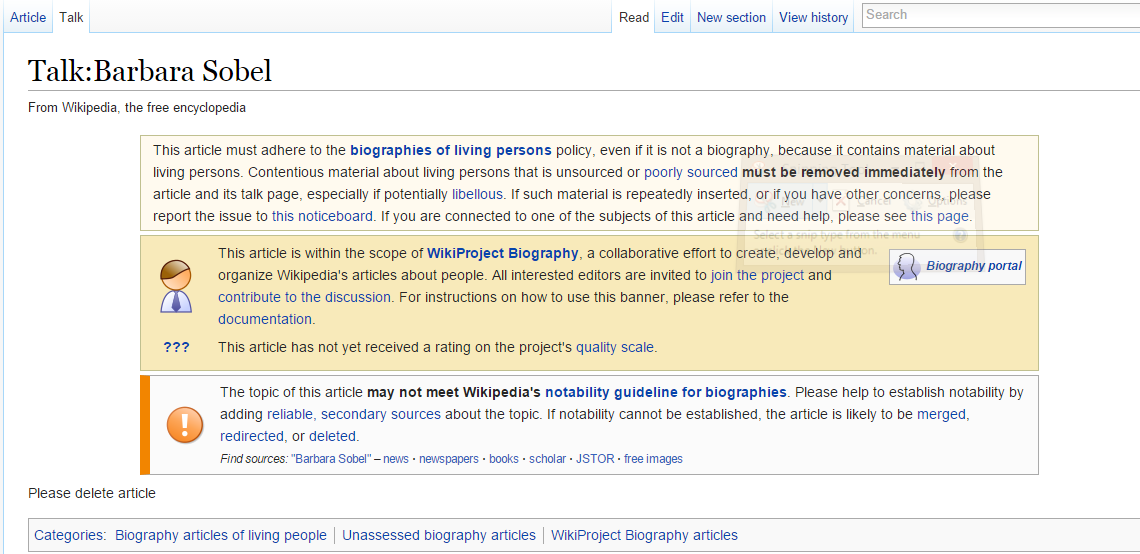Follow the reliable, secondary sources link
This screenshot has width=1140, height=554.
(353, 414)
